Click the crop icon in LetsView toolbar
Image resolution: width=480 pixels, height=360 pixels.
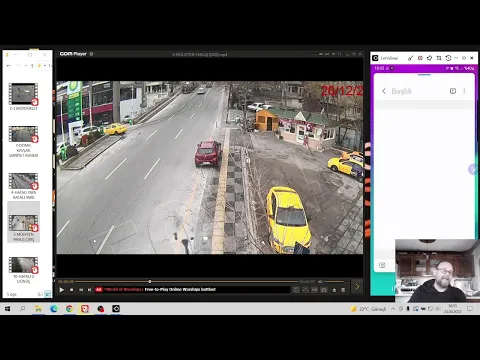[439, 58]
